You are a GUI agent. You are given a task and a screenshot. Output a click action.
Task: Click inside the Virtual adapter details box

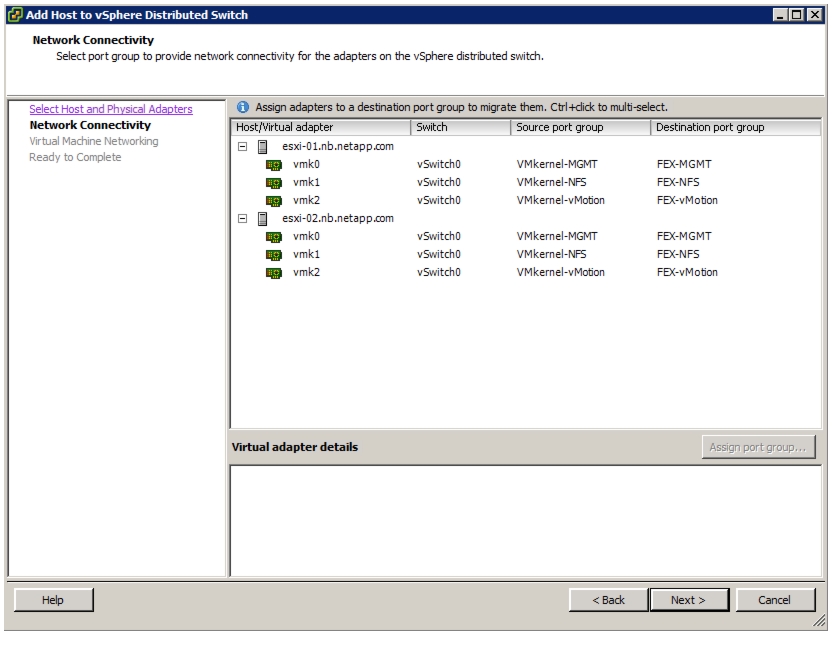pos(526,520)
